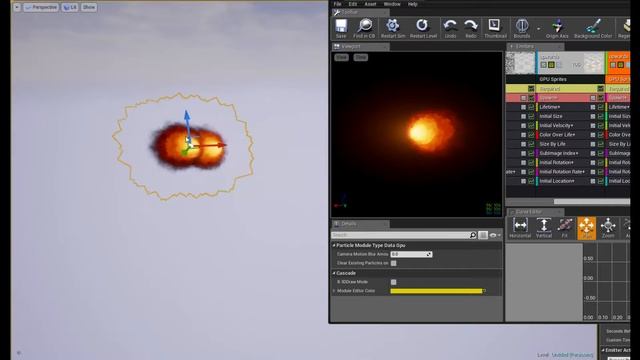Screen dimensions: 640x360
Task: Click the magnifier icon in Details search
Action: (x=473, y=235)
